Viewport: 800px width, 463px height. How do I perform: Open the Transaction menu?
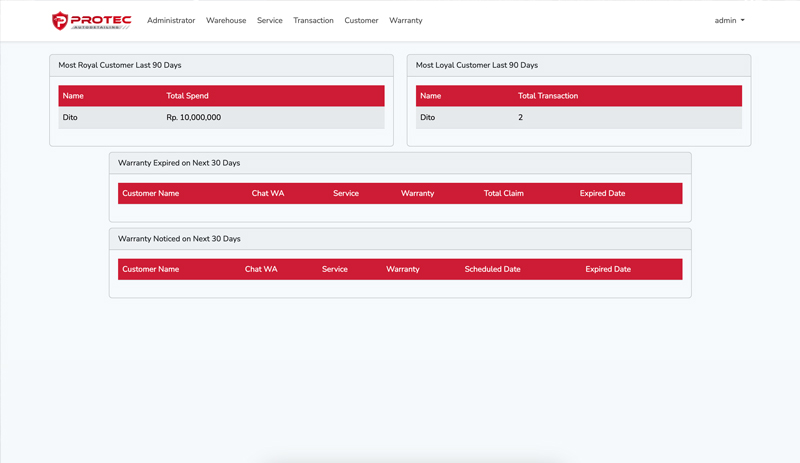[x=313, y=20]
